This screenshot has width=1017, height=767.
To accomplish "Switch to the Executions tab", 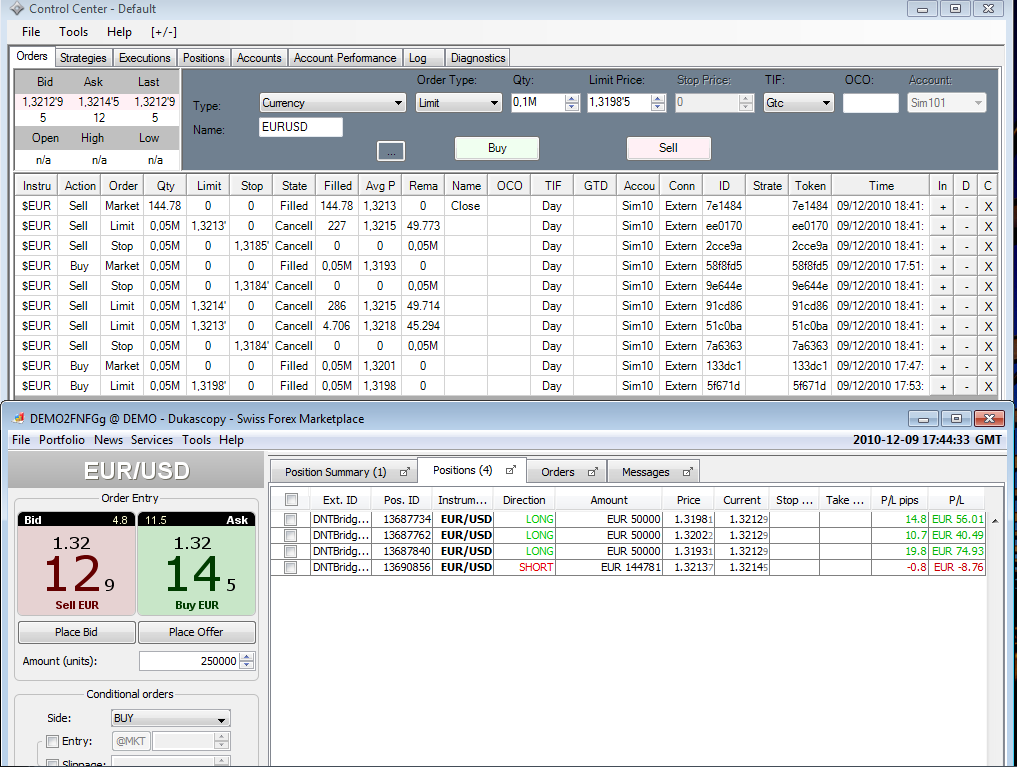I will pos(145,58).
